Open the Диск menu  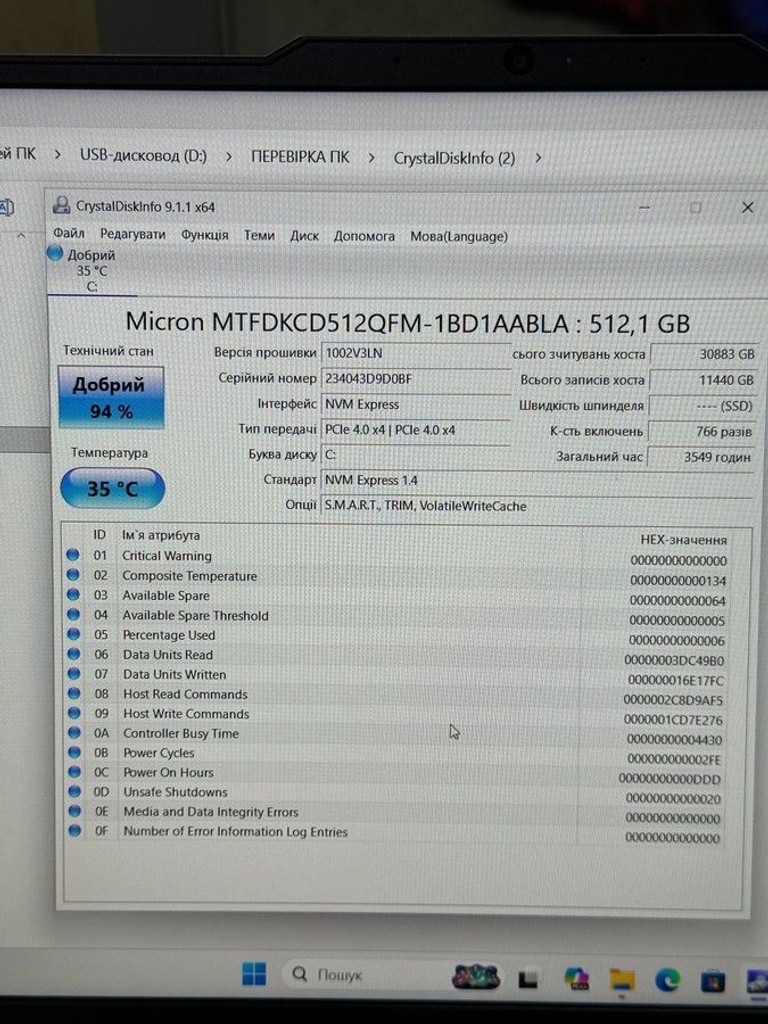click(304, 236)
